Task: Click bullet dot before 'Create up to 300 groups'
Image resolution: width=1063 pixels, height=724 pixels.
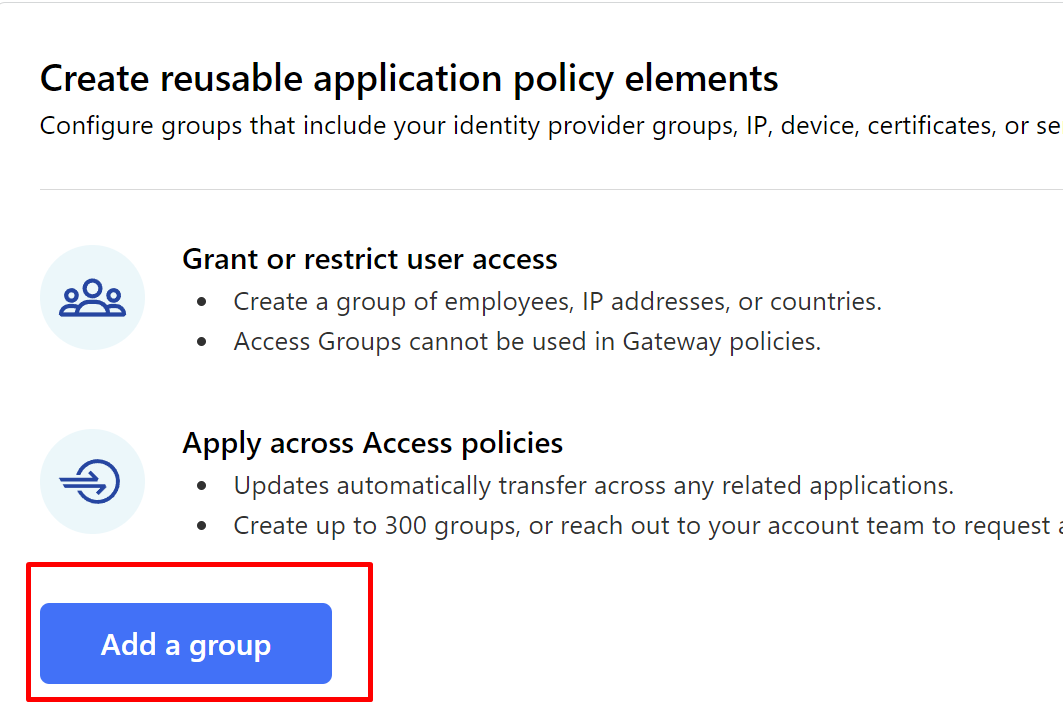Action: (x=204, y=526)
